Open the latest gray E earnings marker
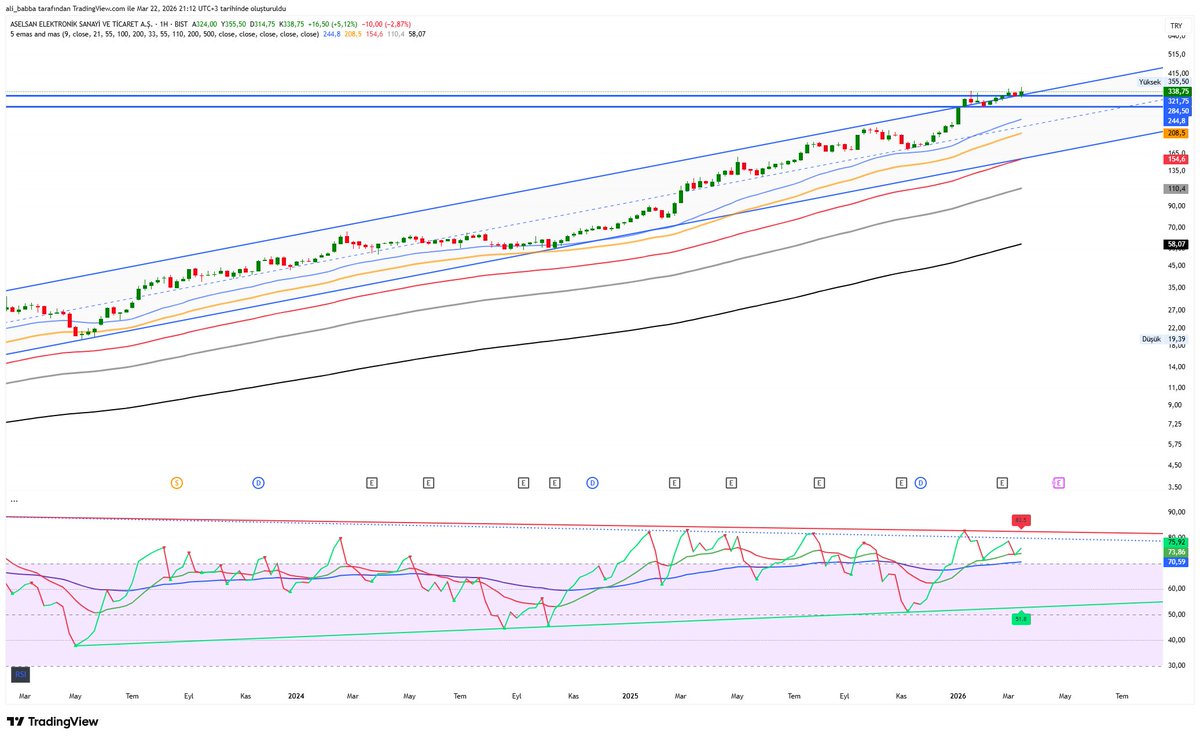 pyautogui.click(x=1002, y=482)
